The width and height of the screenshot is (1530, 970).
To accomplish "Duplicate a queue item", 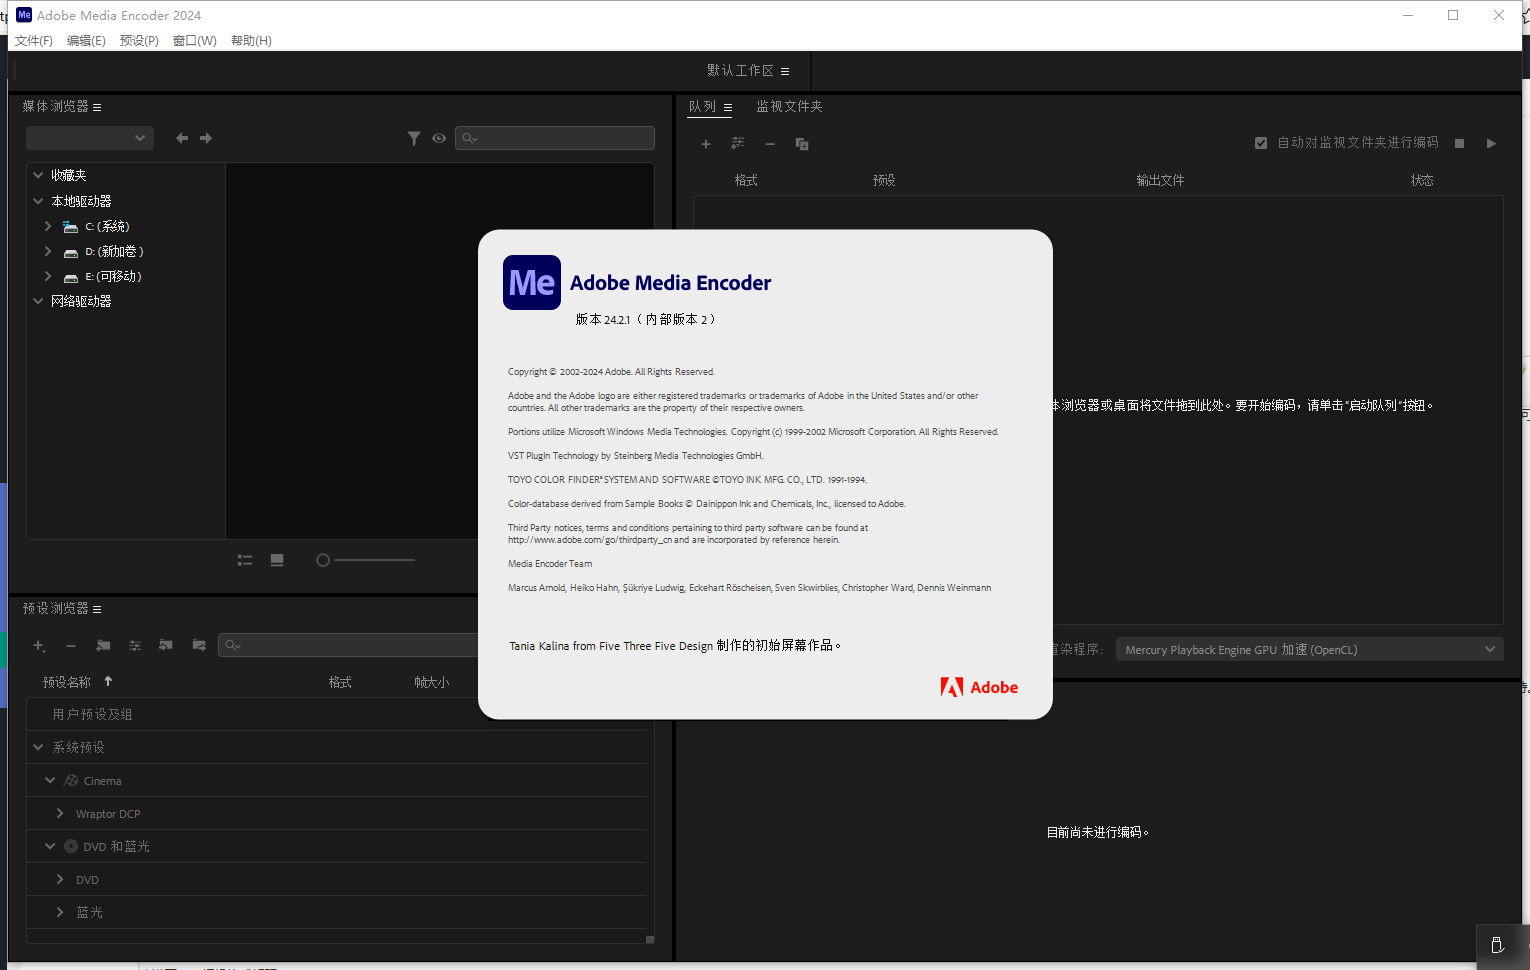I will click(801, 143).
